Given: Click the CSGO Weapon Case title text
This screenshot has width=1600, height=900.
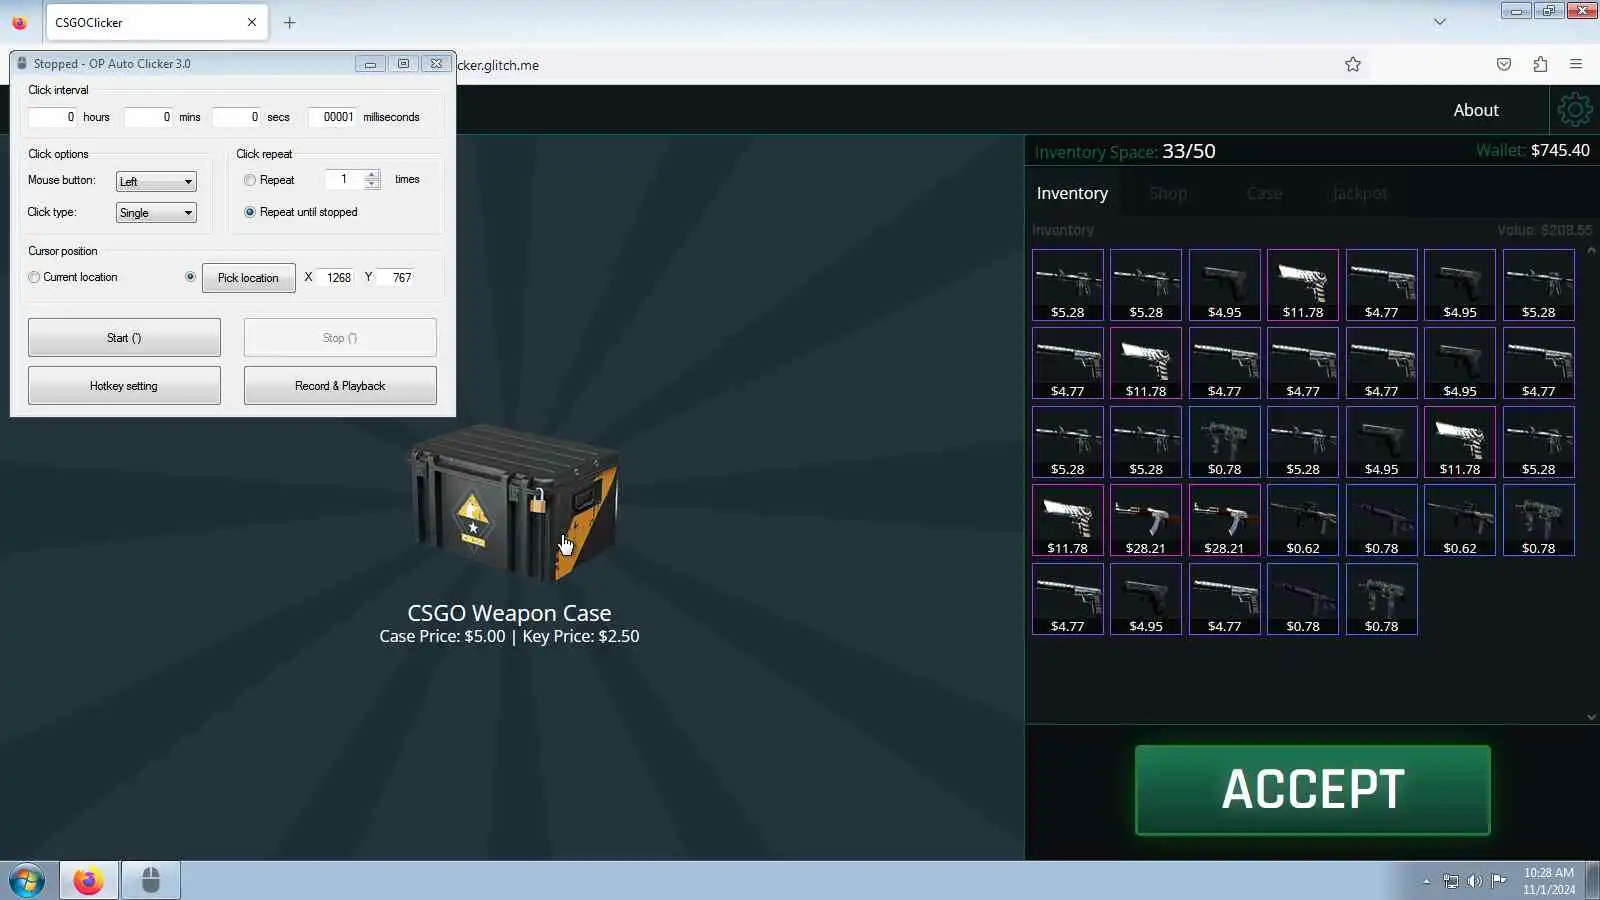Looking at the screenshot, I should (509, 613).
